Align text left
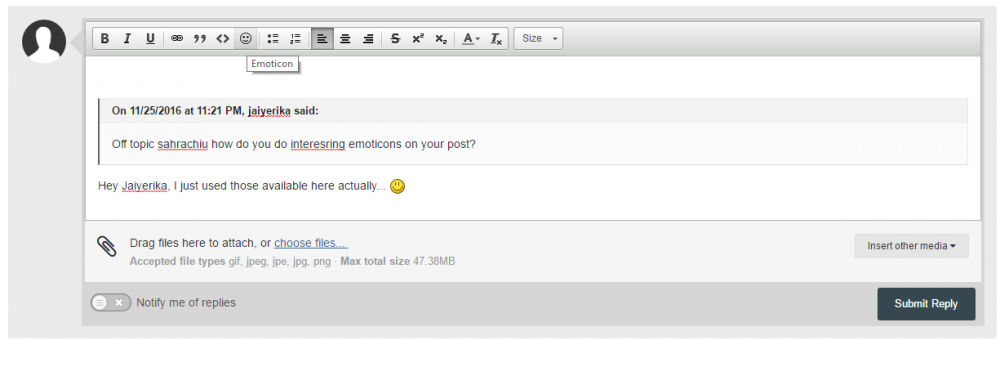Viewport: 1000px width, 376px height. pos(323,39)
